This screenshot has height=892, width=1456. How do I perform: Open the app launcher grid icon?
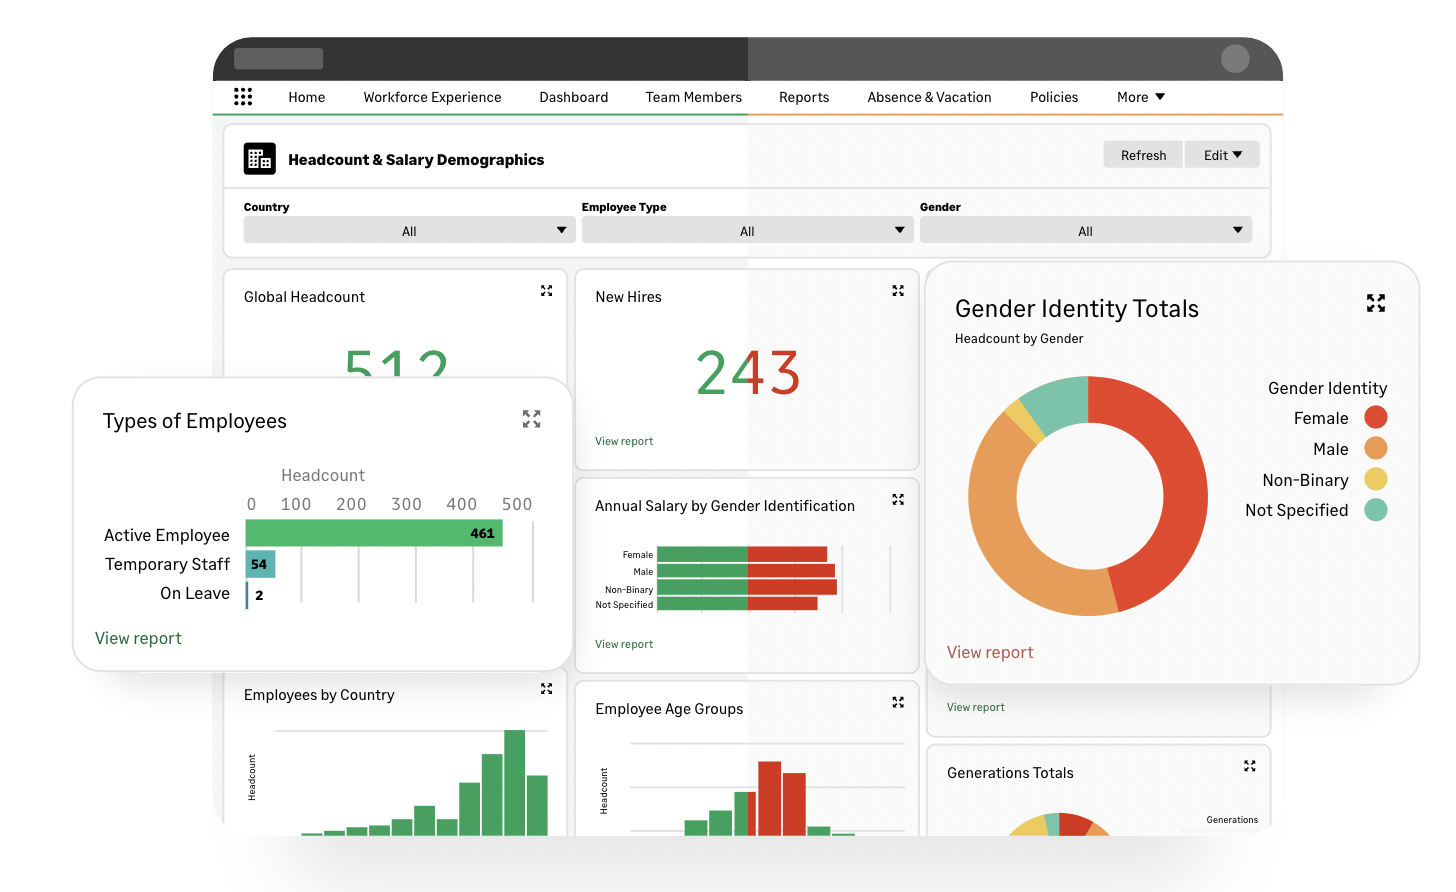tap(243, 97)
